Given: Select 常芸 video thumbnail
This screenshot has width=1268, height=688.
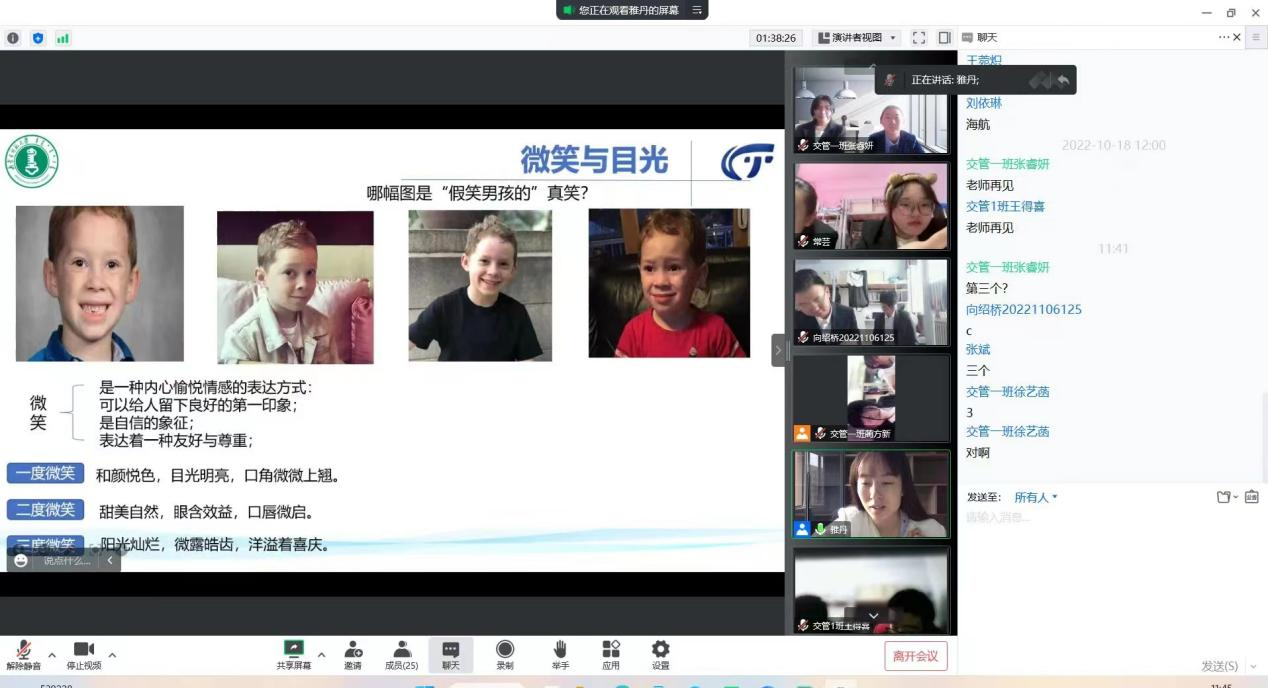Looking at the screenshot, I should pos(871,206).
